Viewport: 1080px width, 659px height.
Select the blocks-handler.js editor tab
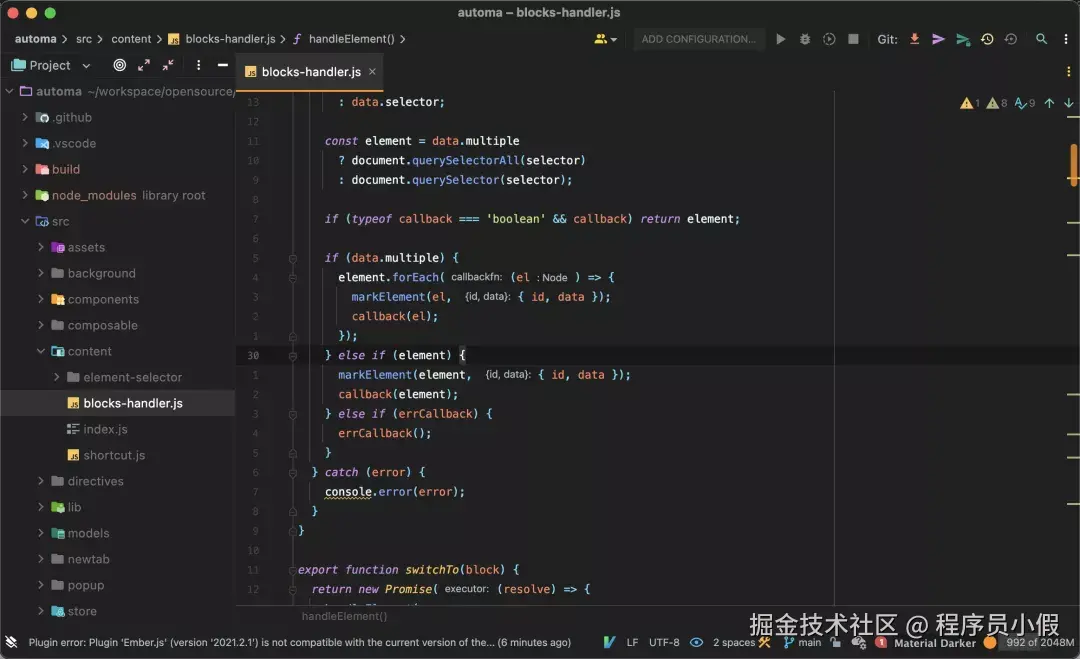coord(311,72)
